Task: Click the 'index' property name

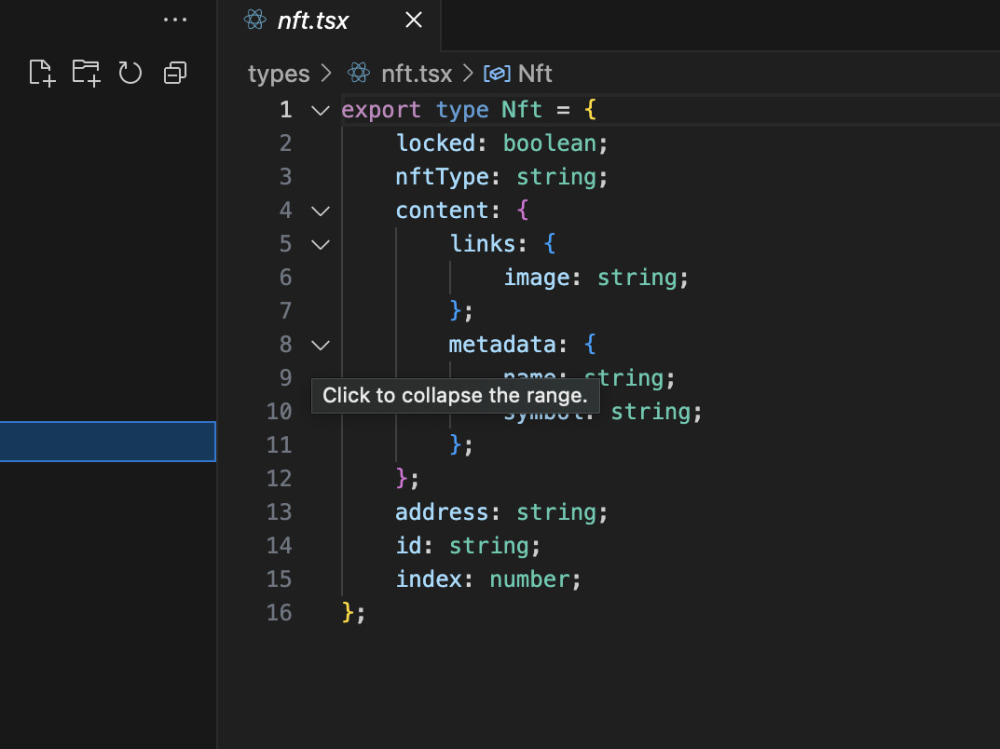Action: 429,579
